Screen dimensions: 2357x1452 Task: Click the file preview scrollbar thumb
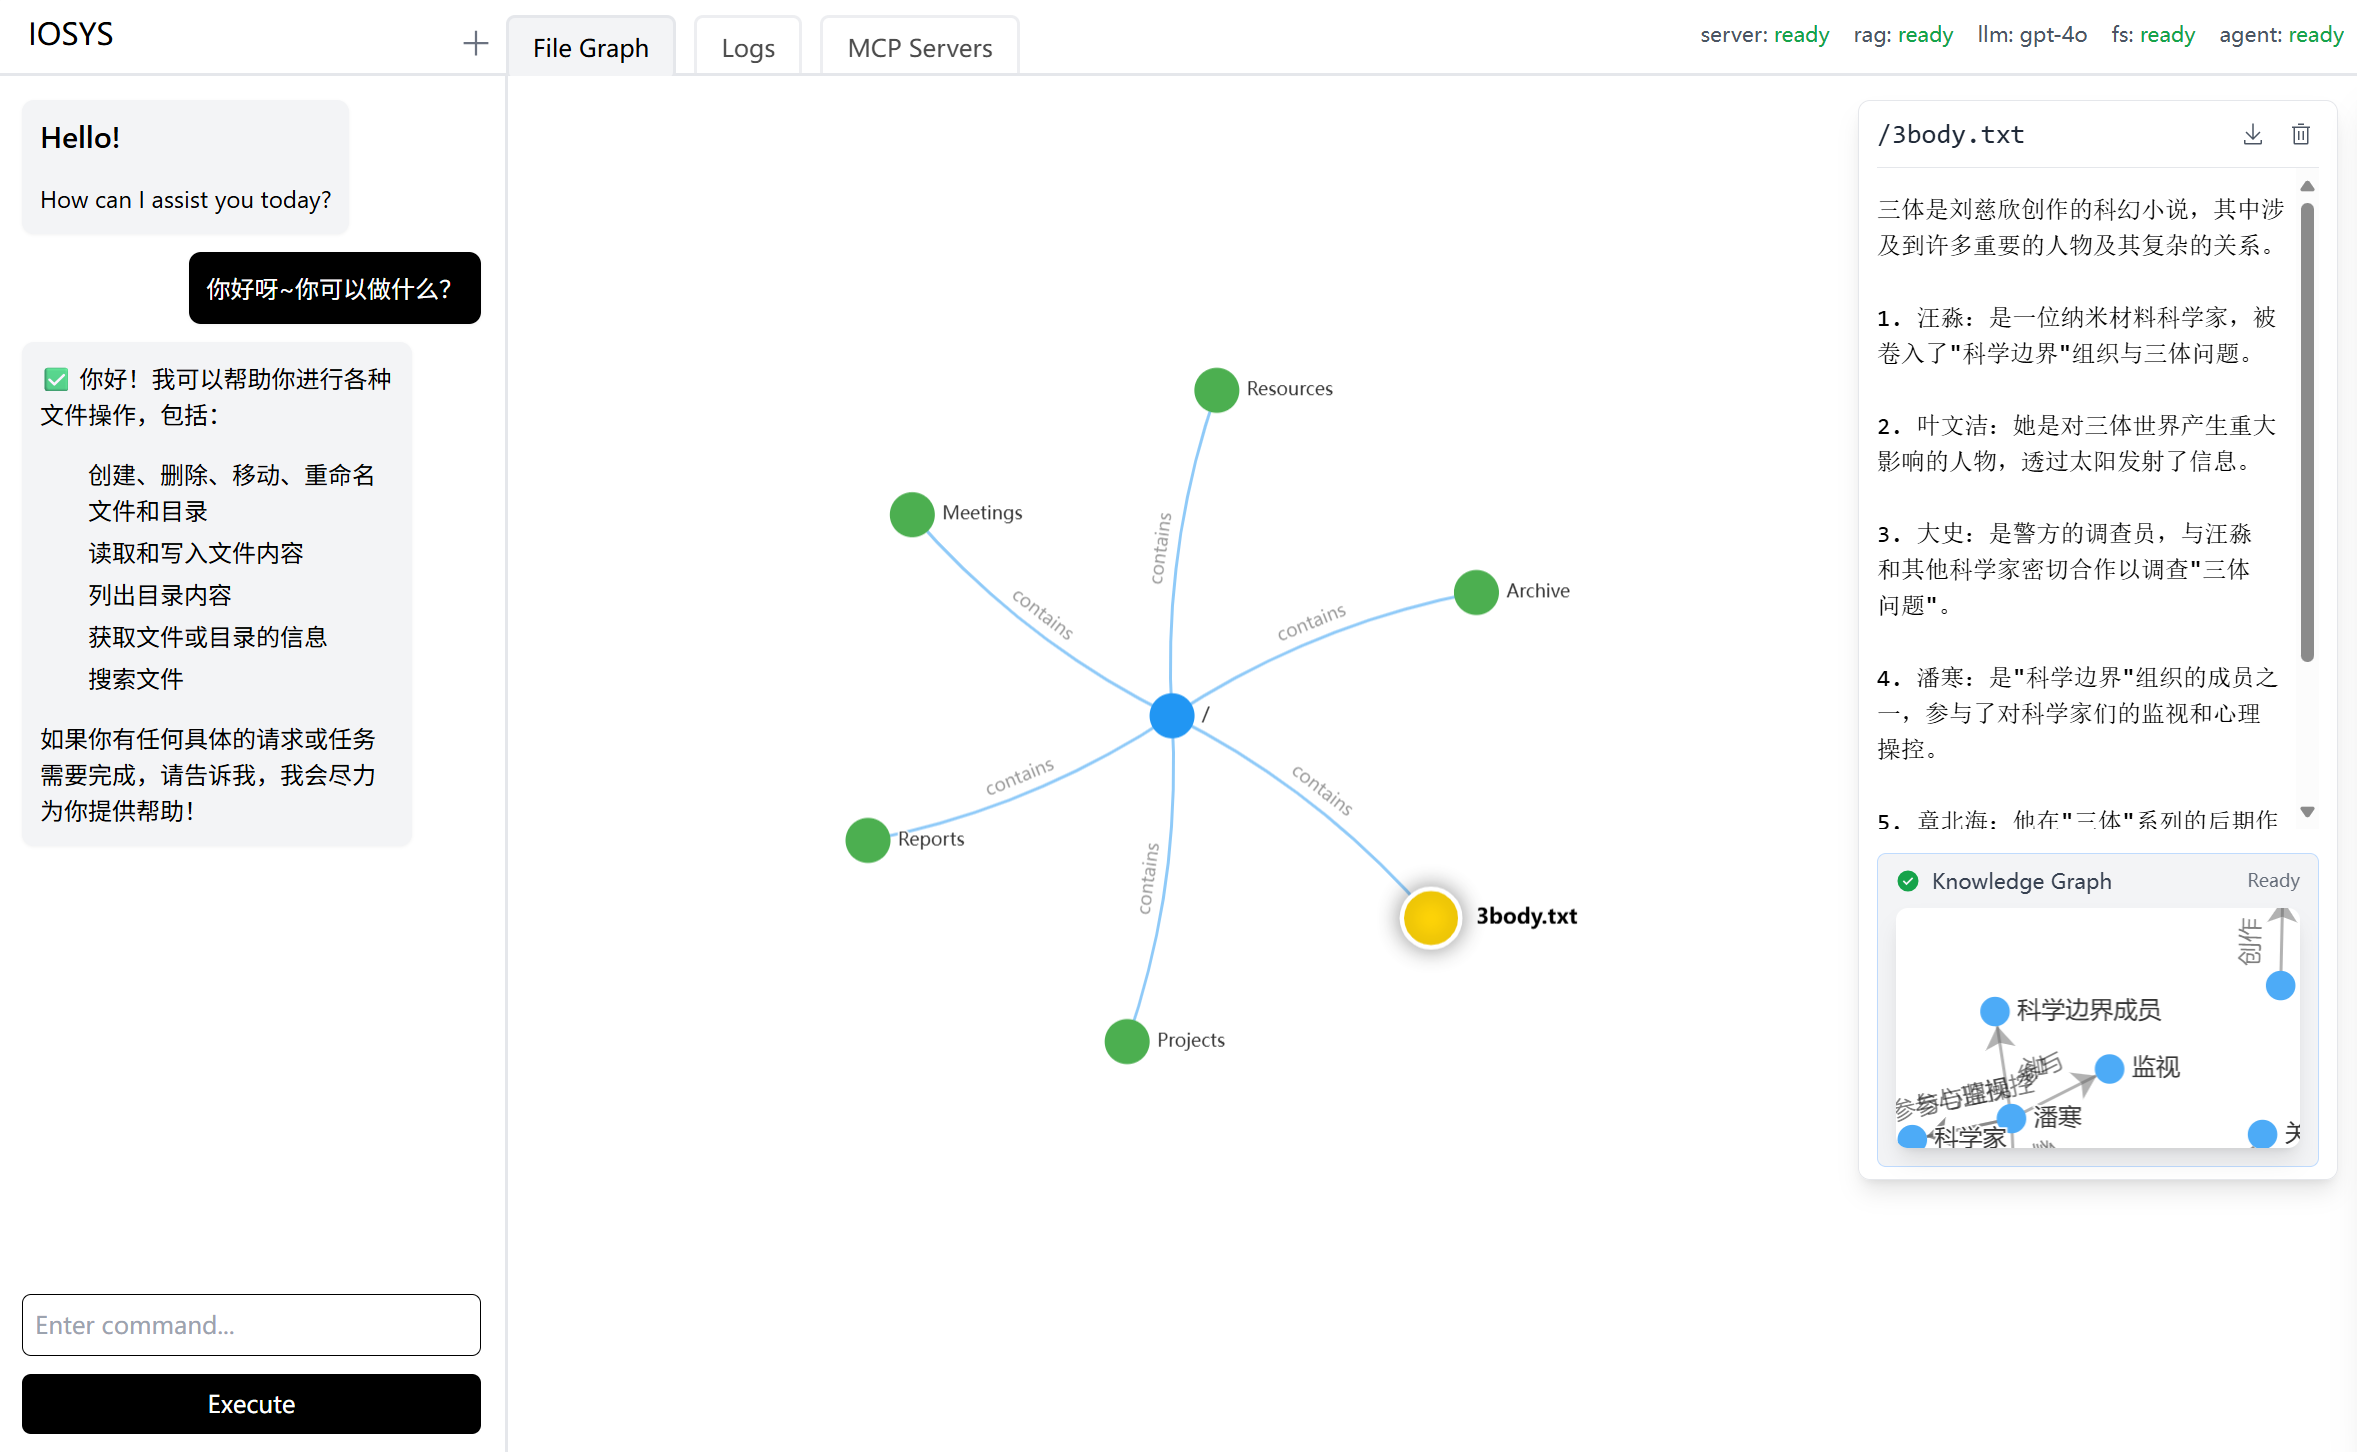tap(2308, 432)
